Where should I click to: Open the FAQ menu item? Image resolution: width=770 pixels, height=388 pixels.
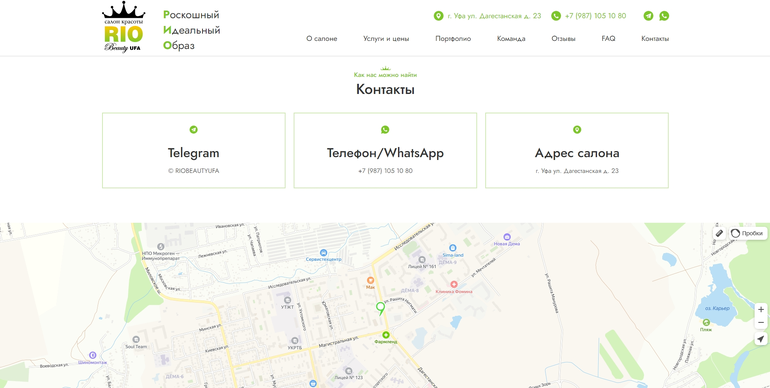[x=608, y=39]
